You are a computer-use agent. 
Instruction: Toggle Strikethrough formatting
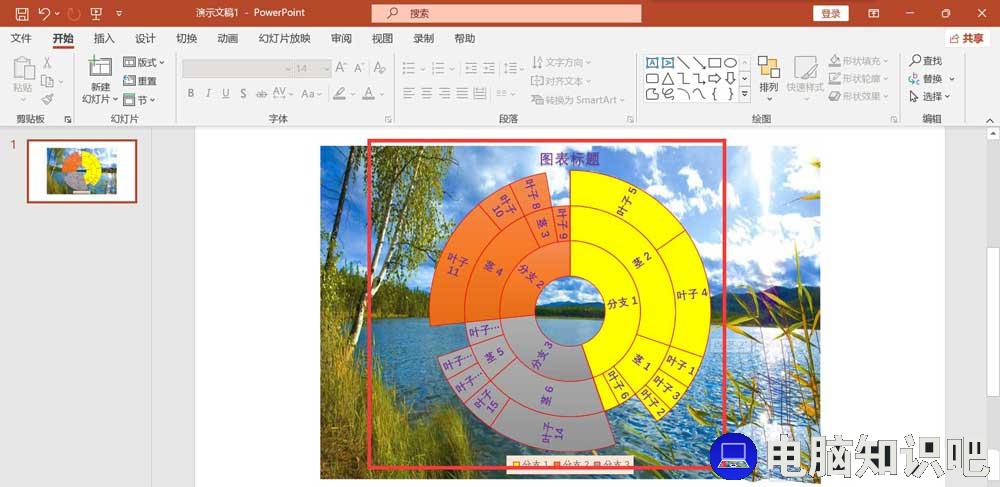(x=261, y=93)
